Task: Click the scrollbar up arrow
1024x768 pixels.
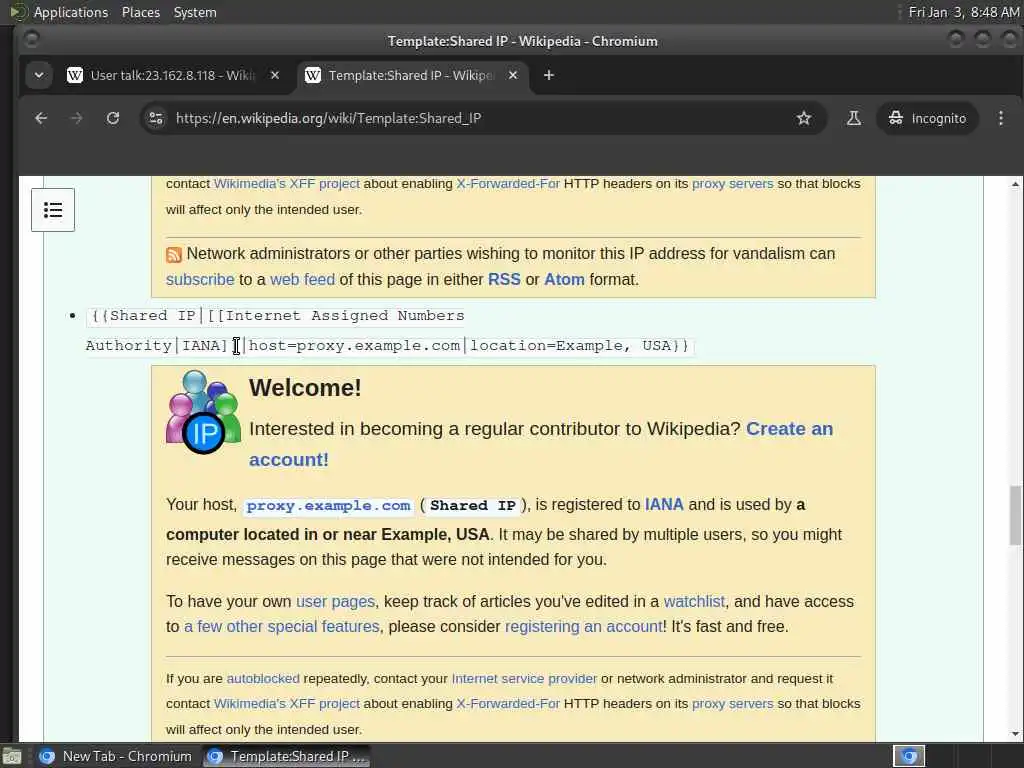Action: pos(1015,184)
